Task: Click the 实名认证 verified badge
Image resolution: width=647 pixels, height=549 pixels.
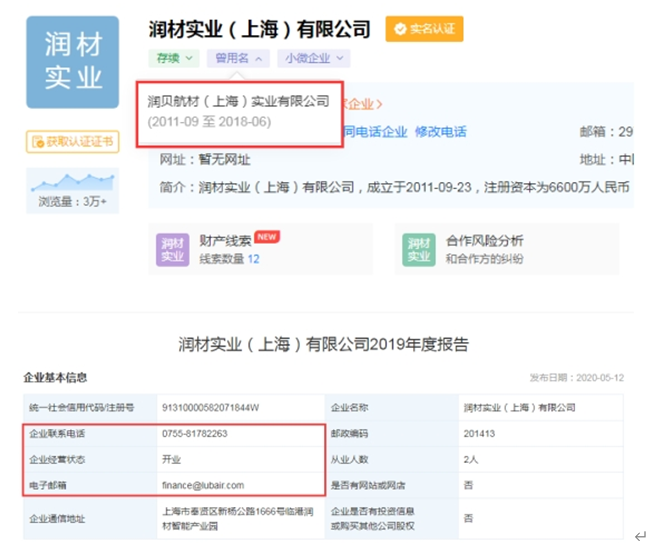Action: [x=424, y=30]
